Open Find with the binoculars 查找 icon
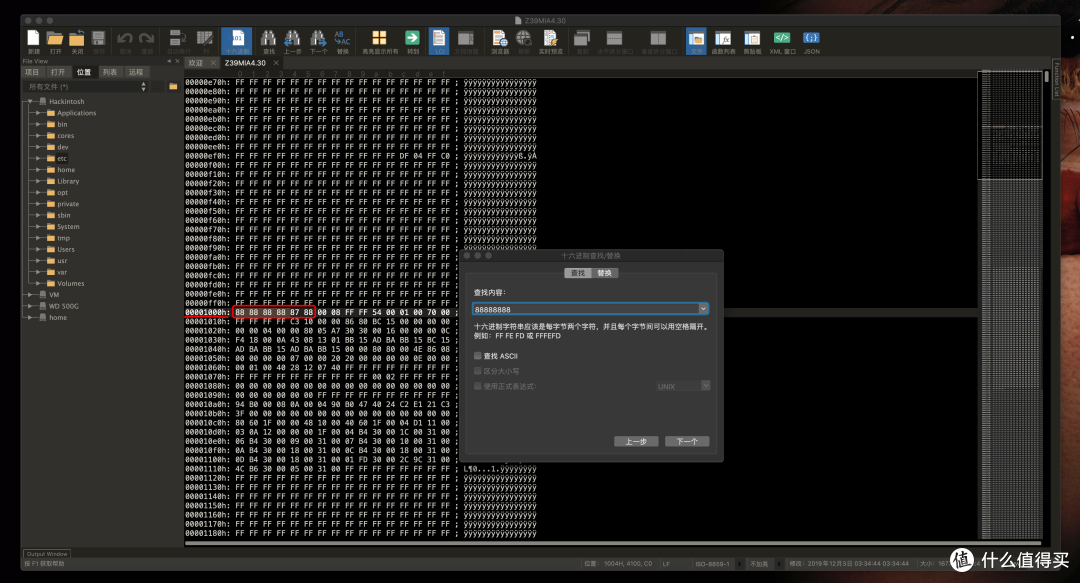Viewport: 1080px width, 583px height. [269, 40]
